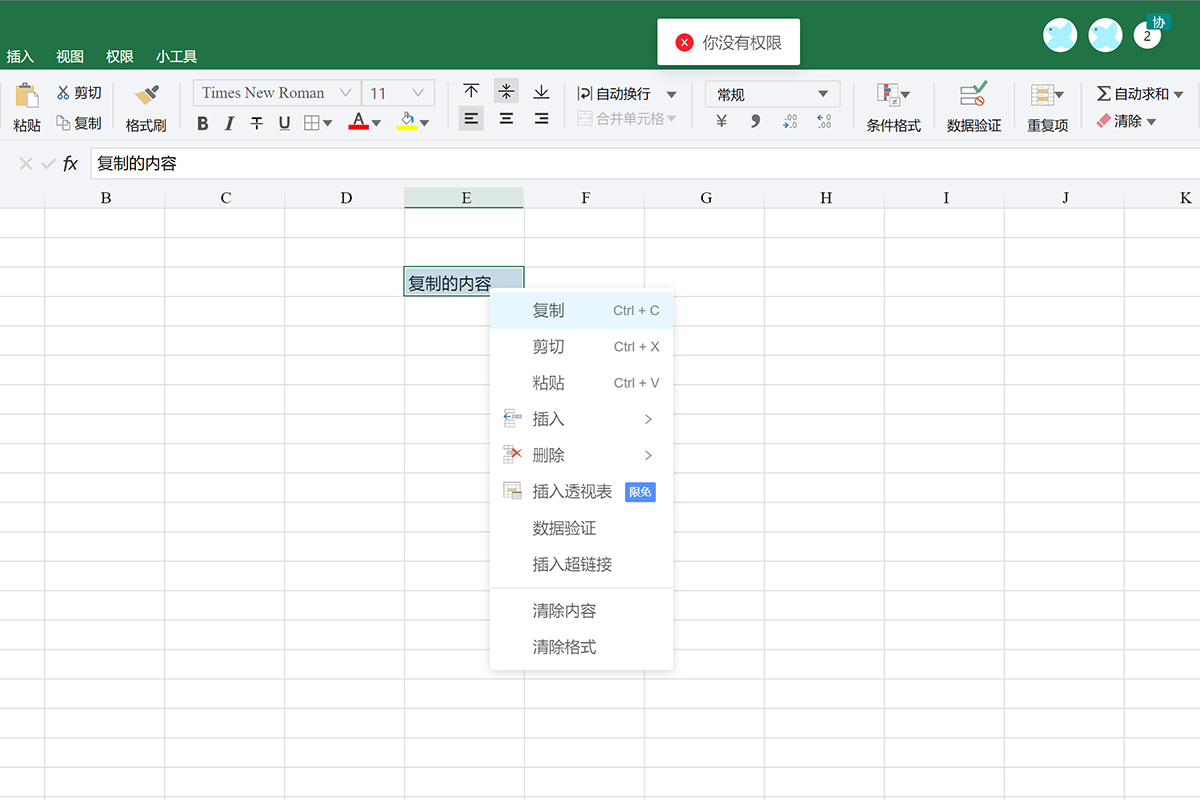Viewport: 1200px width, 800px height.
Task: Open the Data Validation (数据验证) toolbar tool
Action: point(974,108)
